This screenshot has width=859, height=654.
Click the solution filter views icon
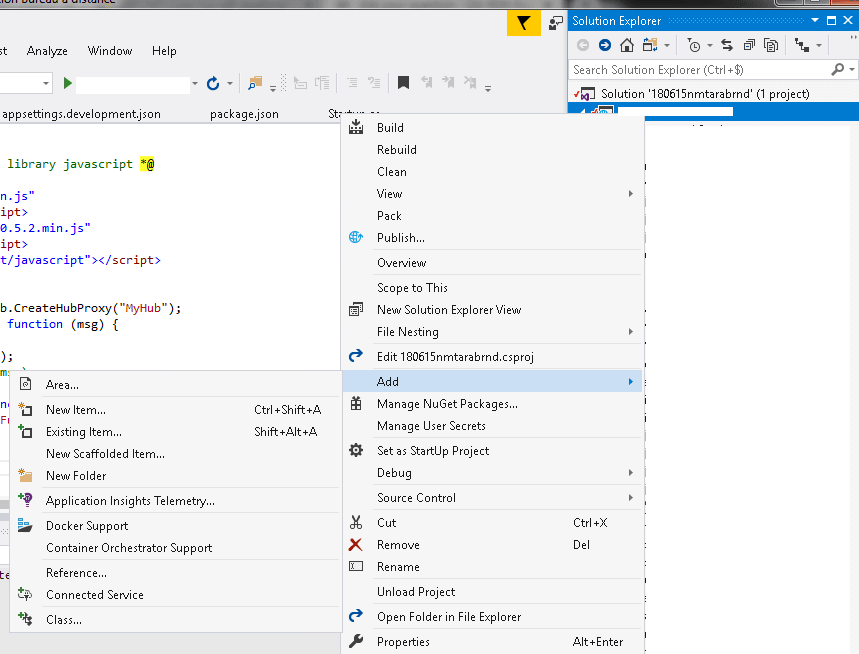tap(650, 45)
